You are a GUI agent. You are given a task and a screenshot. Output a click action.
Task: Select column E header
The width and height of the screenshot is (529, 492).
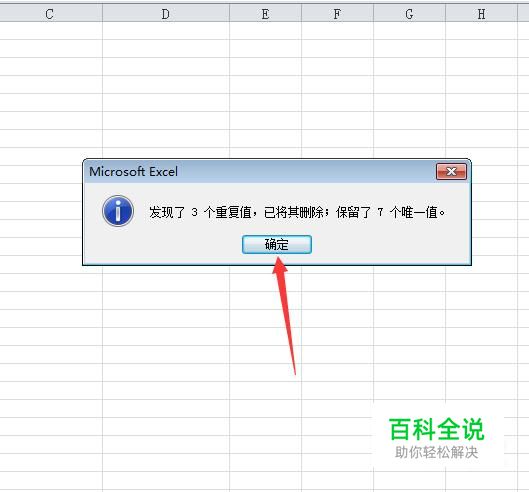(x=265, y=14)
